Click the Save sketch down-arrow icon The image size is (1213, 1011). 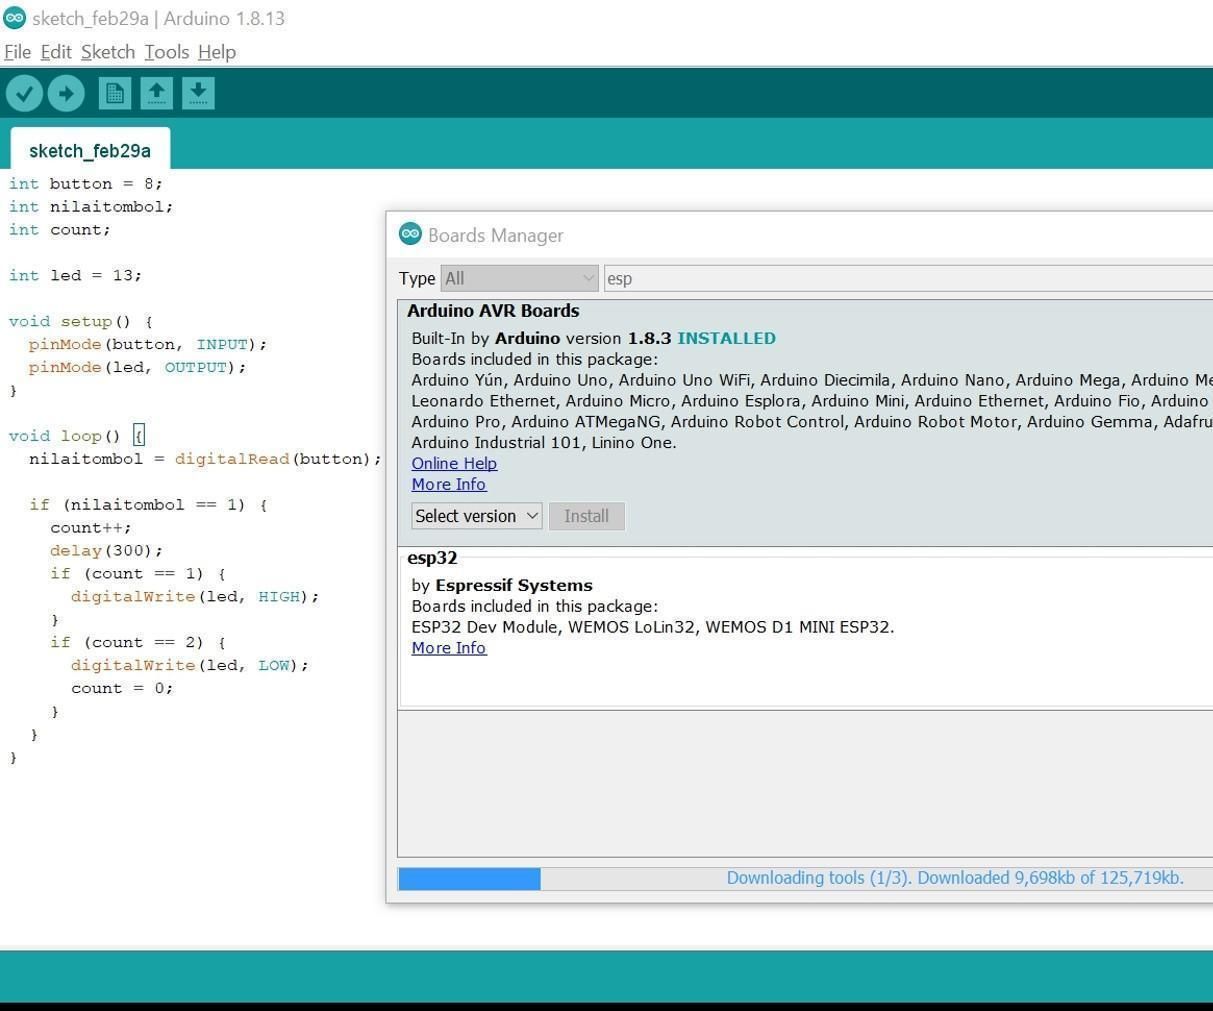(198, 94)
